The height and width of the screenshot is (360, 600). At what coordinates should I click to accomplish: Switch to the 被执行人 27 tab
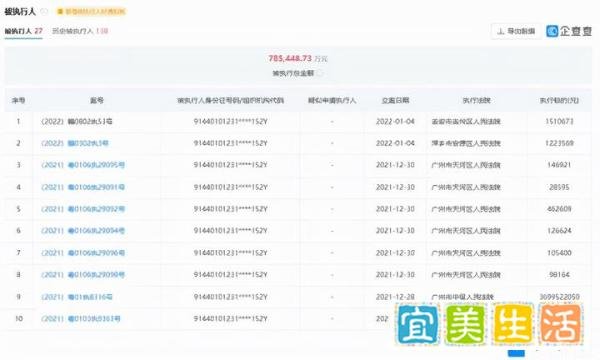click(23, 31)
